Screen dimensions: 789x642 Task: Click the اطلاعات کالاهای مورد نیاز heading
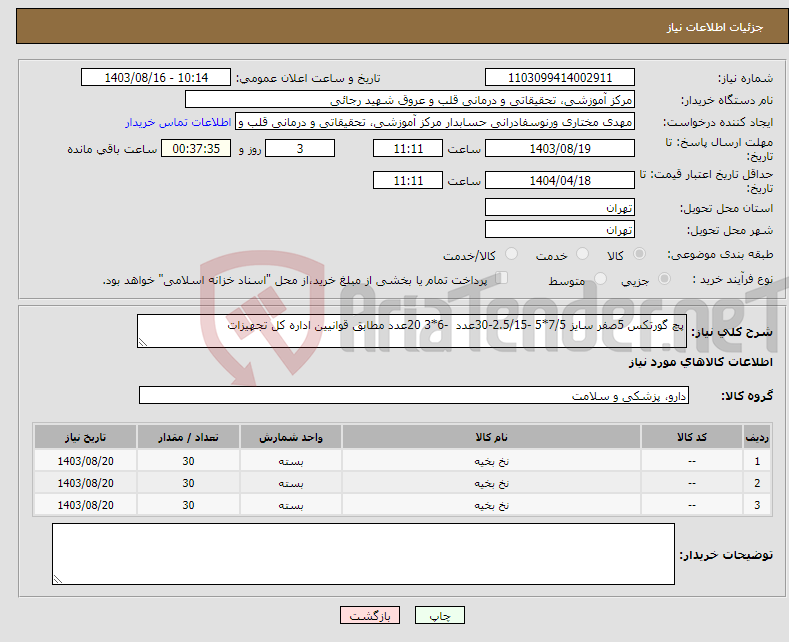(700, 362)
